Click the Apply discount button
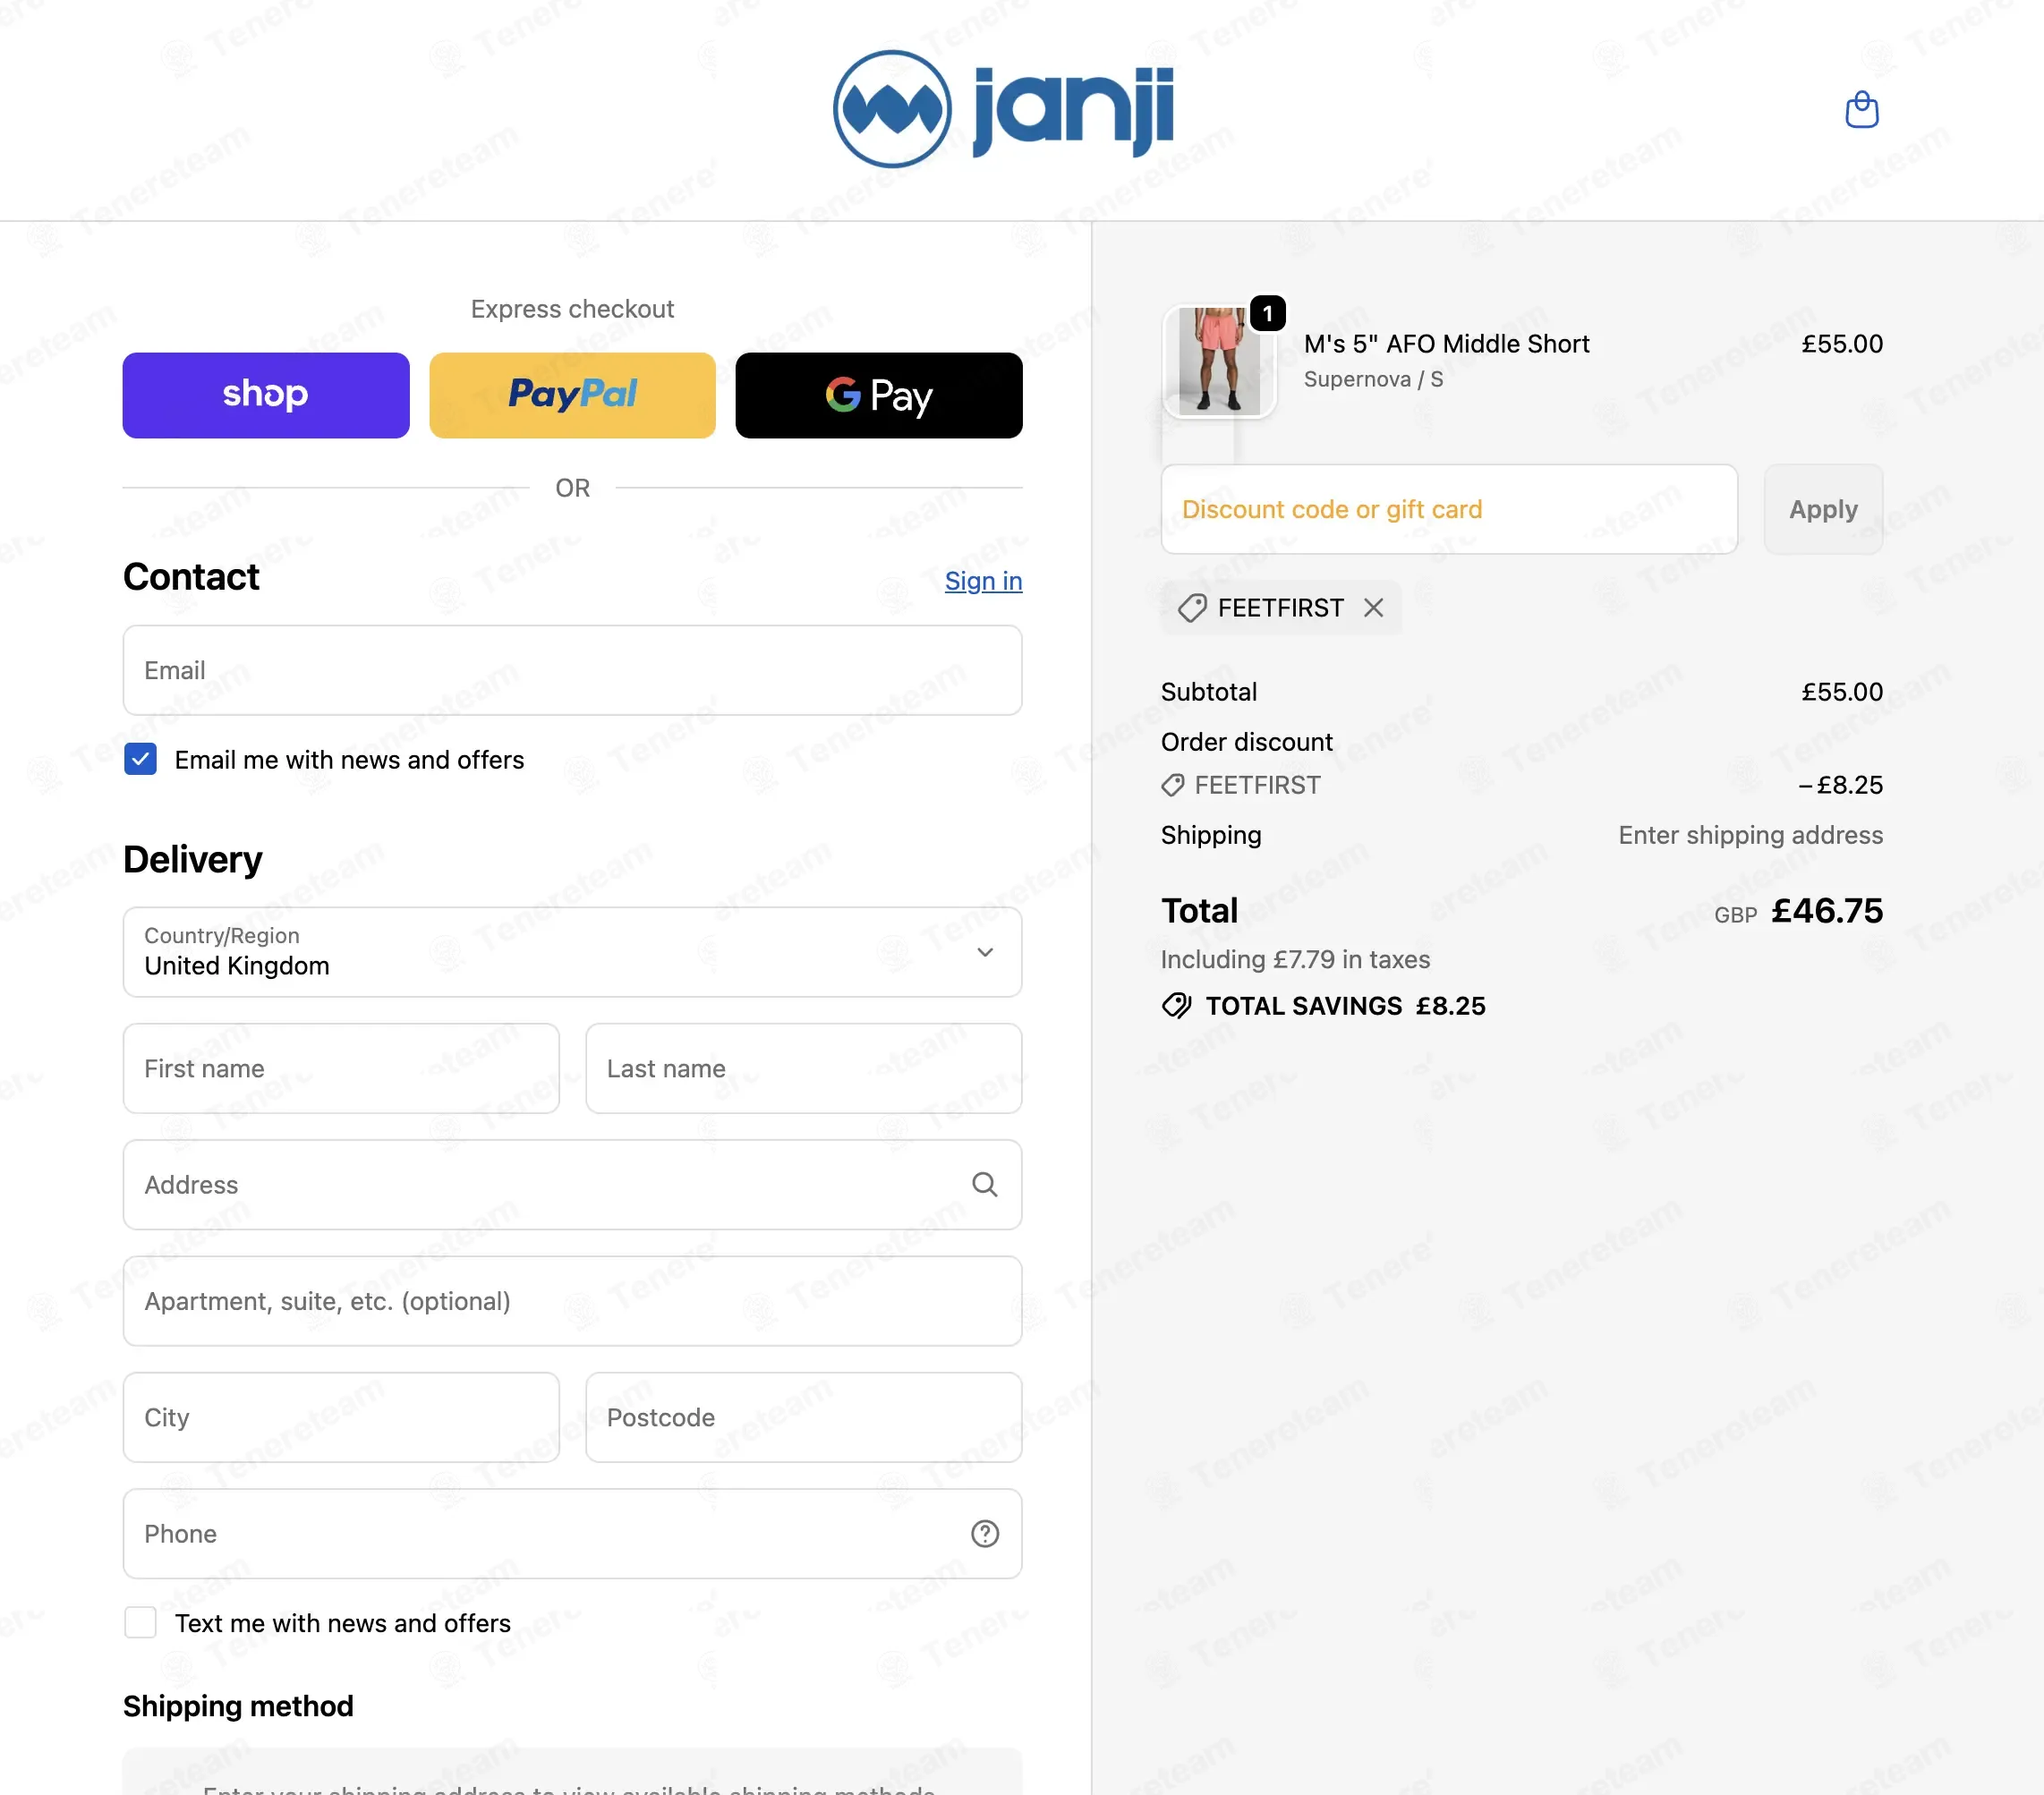Screen dimensions: 2044x1795 point(1823,509)
